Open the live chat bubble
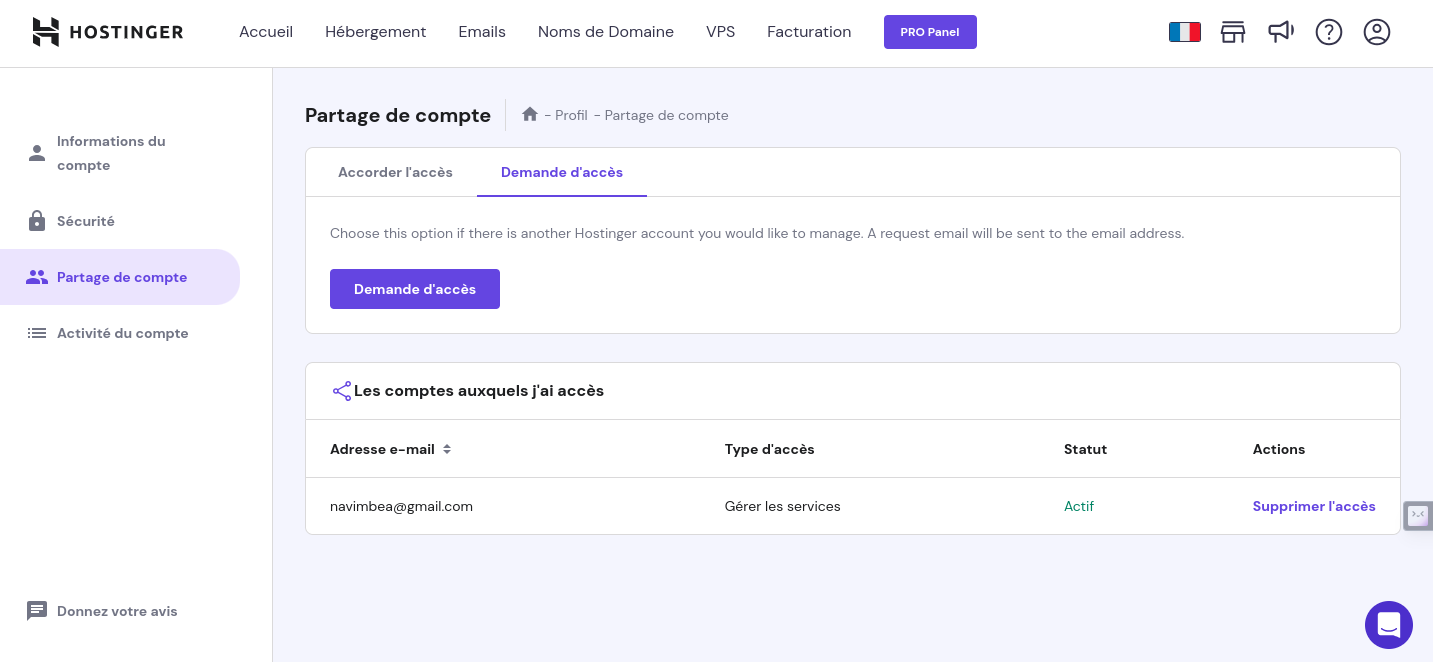Screen dimensions: 1433x662 tap(1388, 625)
